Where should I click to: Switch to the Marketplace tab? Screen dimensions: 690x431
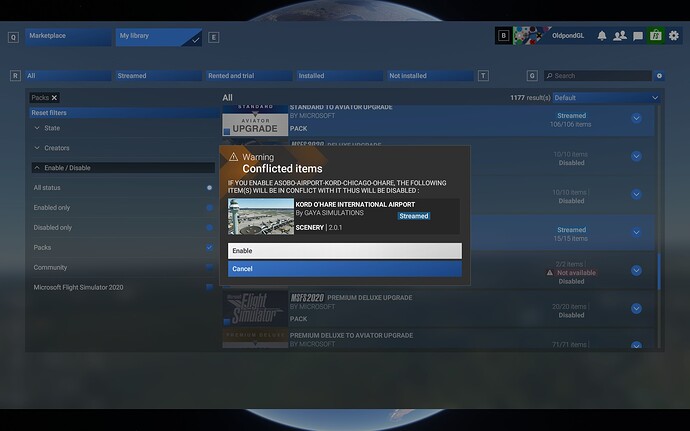click(68, 36)
